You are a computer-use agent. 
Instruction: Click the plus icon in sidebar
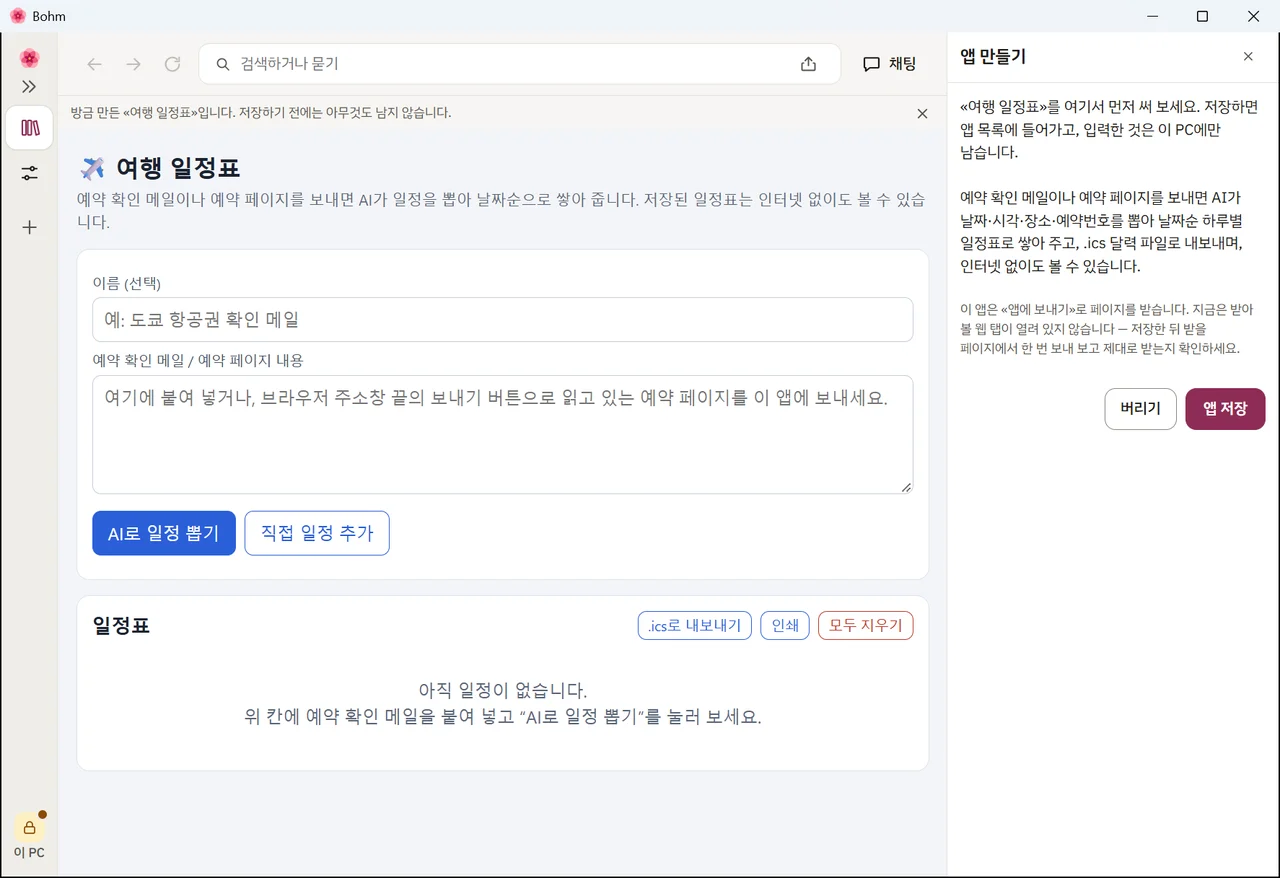(x=29, y=227)
